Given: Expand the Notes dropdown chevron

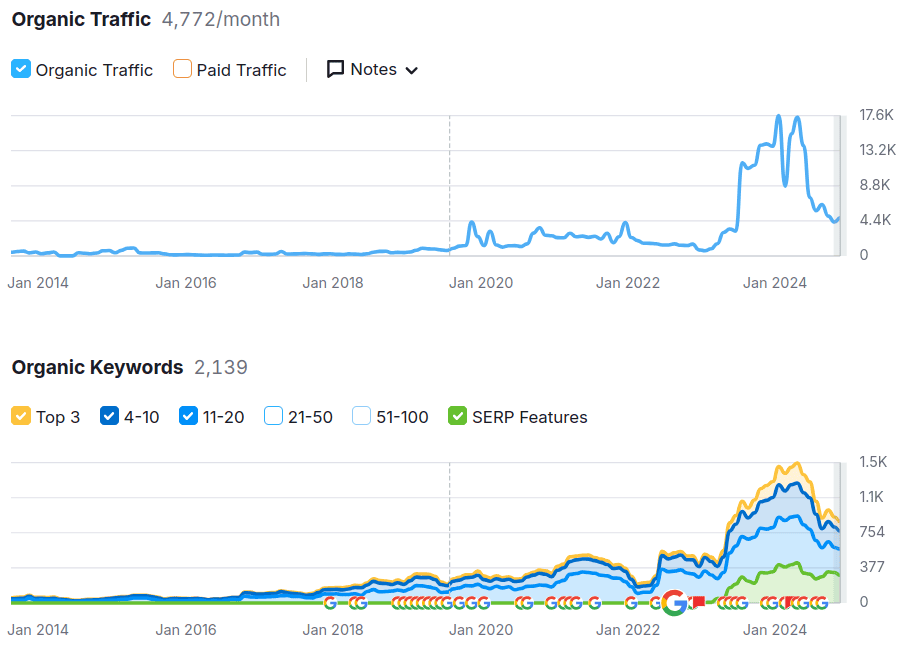Looking at the screenshot, I should point(411,70).
